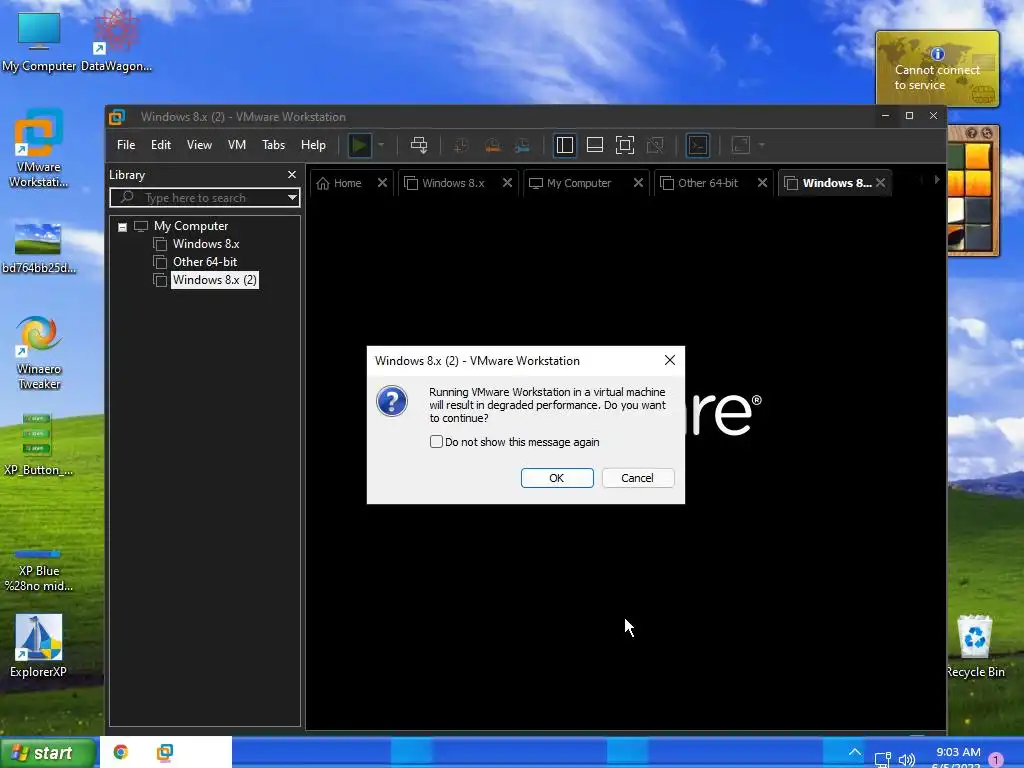Select Other 64-bit in the Library tree

click(x=204, y=262)
